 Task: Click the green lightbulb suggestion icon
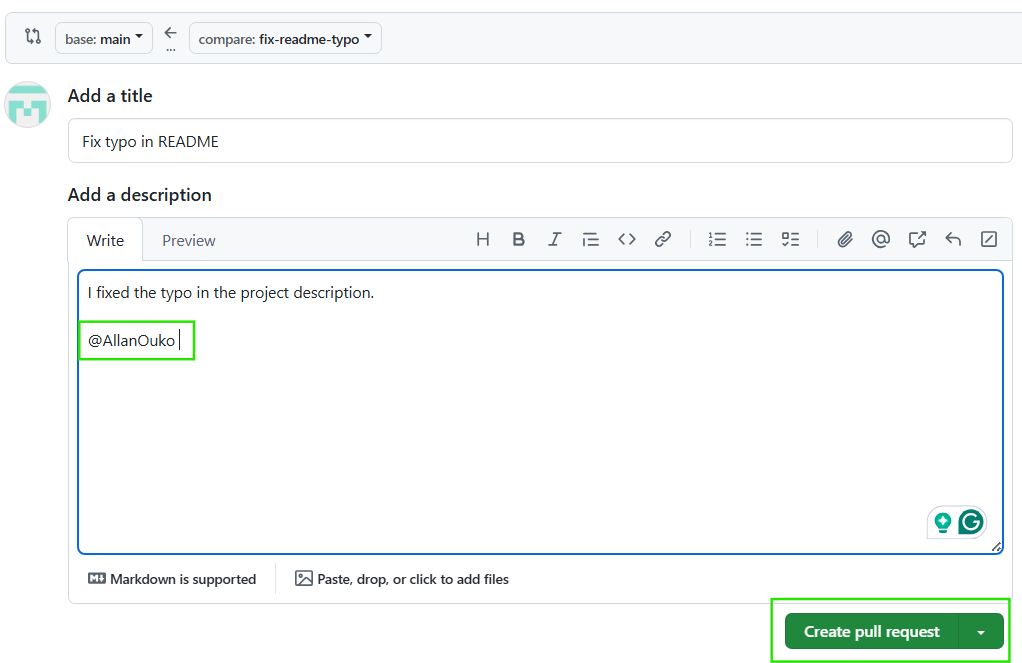click(x=942, y=522)
